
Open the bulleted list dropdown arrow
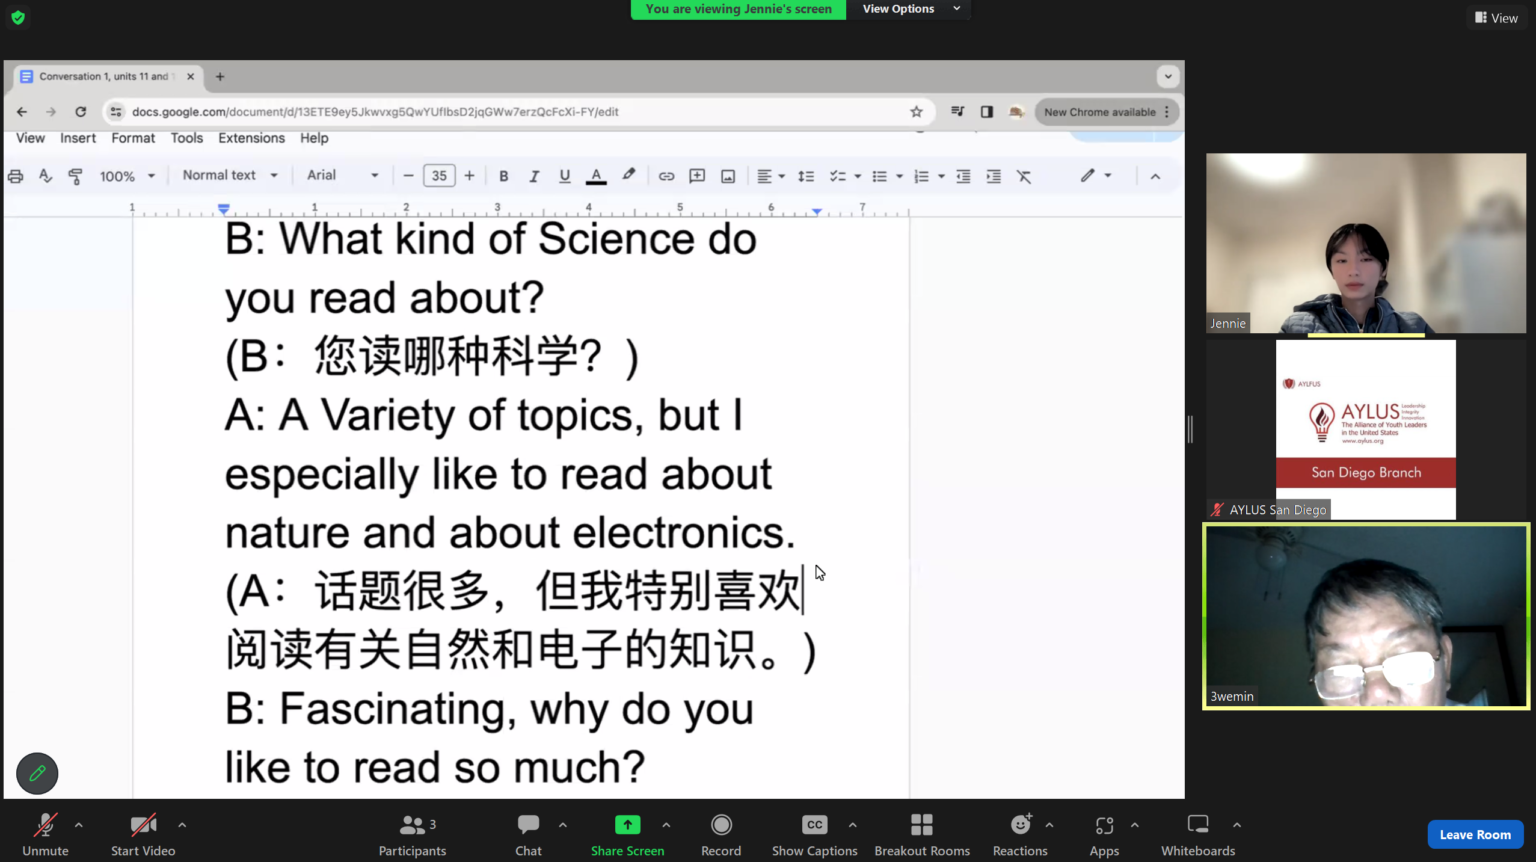[x=900, y=176]
